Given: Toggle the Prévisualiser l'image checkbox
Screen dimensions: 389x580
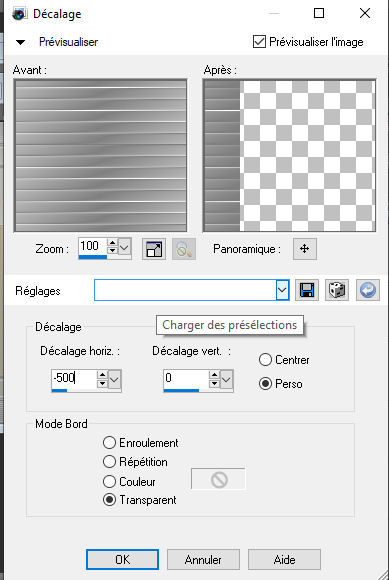Looking at the screenshot, I should [x=259, y=42].
